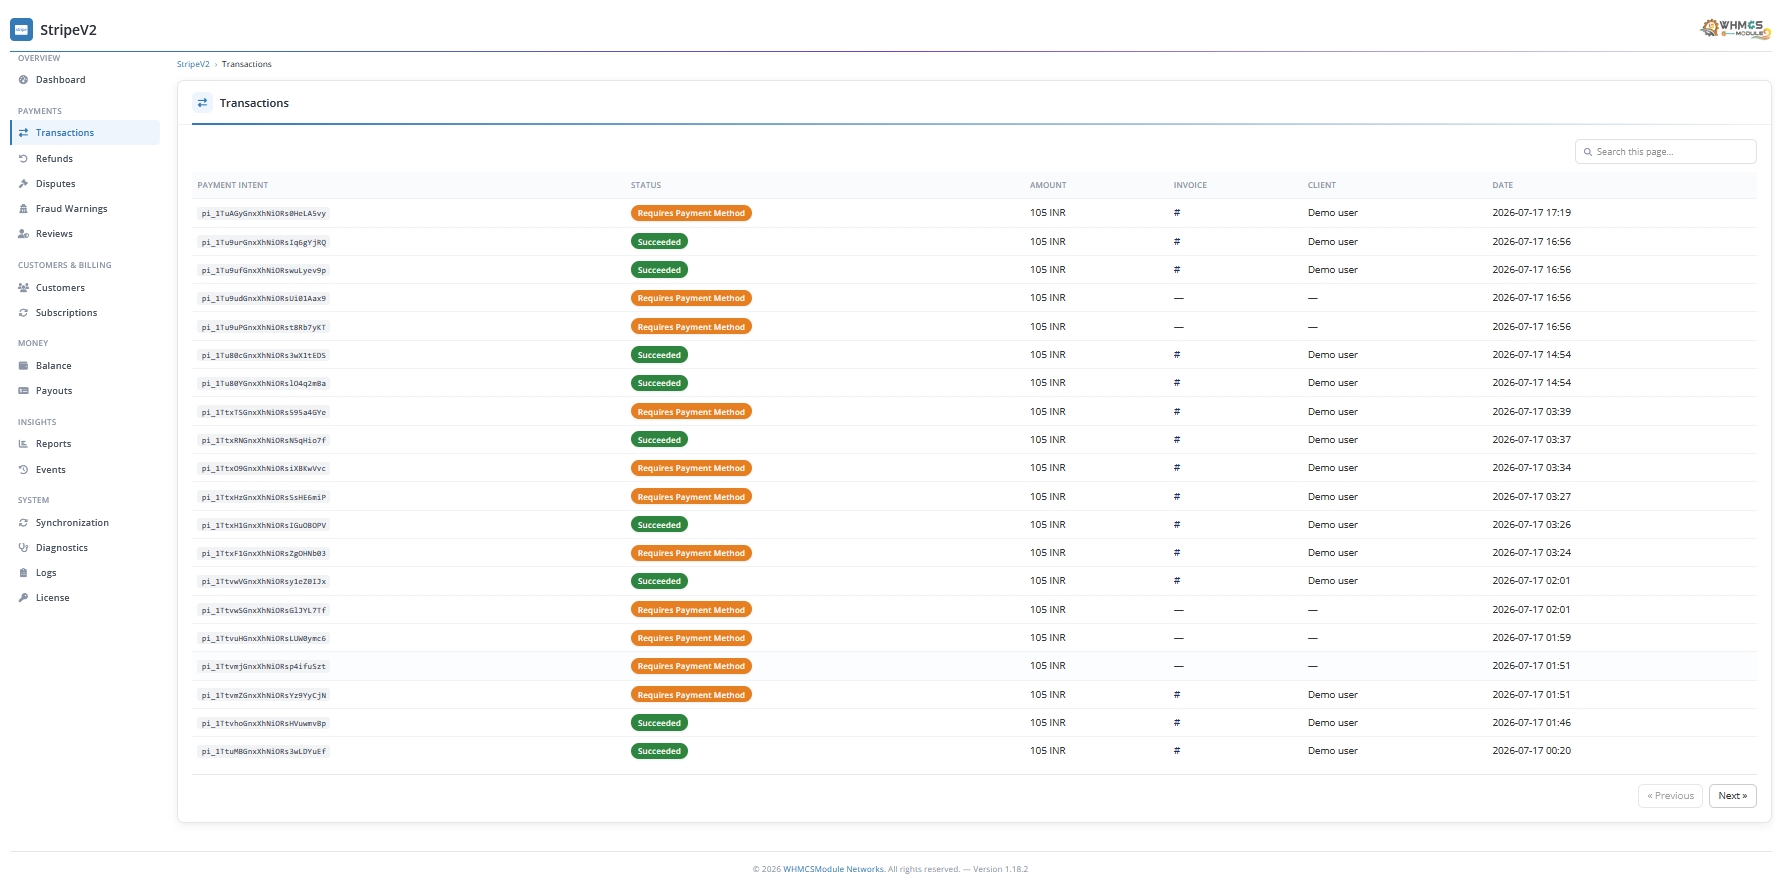
Task: Click the License key icon
Action: [x=23, y=598]
